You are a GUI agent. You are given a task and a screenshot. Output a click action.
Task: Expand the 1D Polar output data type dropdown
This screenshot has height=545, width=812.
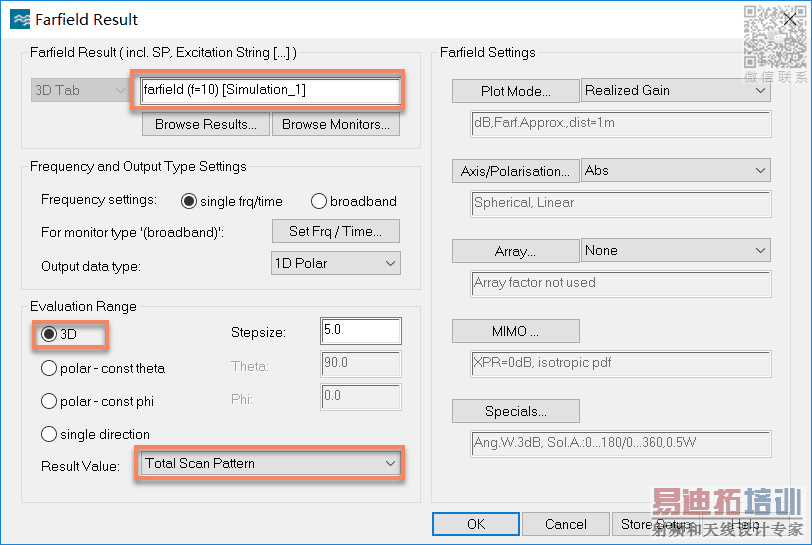(336, 263)
